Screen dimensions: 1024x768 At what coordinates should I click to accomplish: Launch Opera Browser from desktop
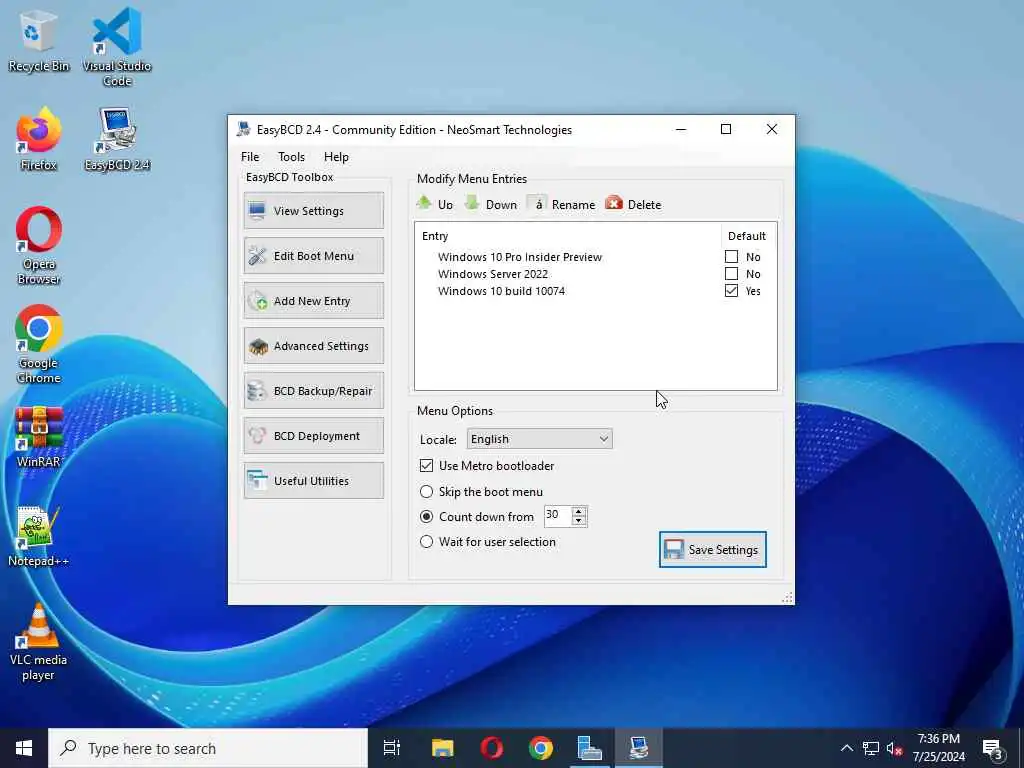coord(39,246)
